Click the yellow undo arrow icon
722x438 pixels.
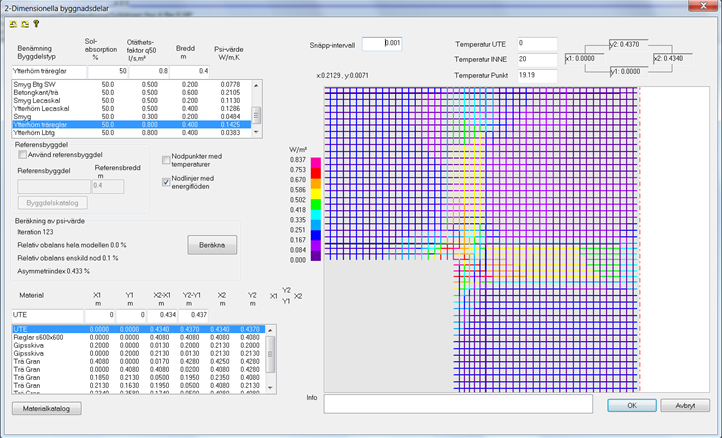[13, 24]
